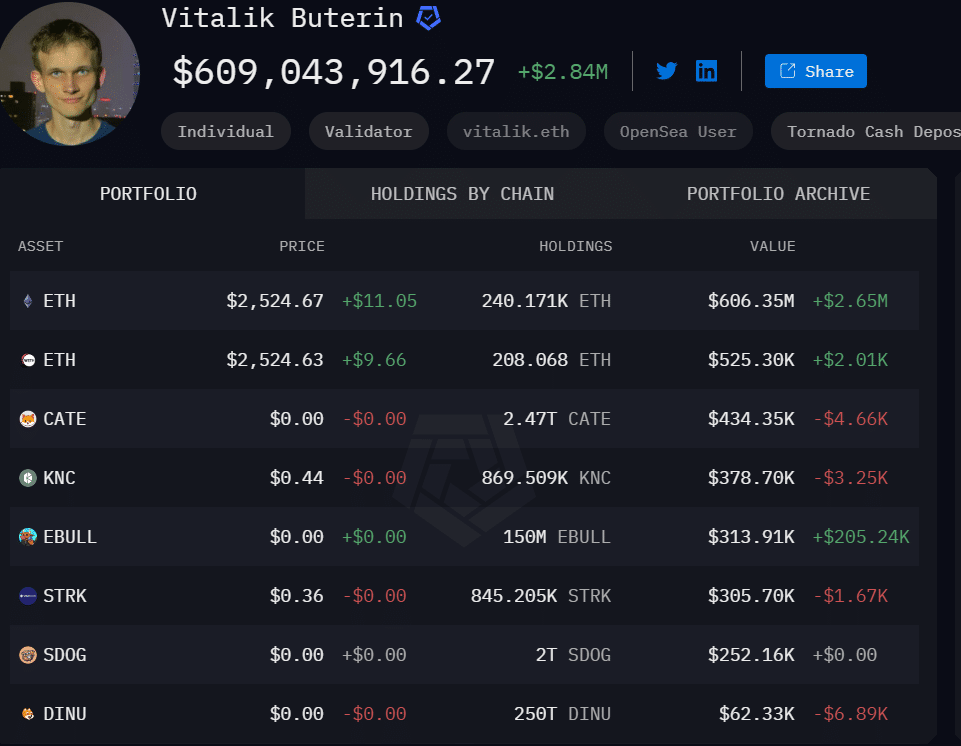Screen dimensions: 961x746
Task: Click the $252.16K SDOG value
Action: [x=751, y=655]
